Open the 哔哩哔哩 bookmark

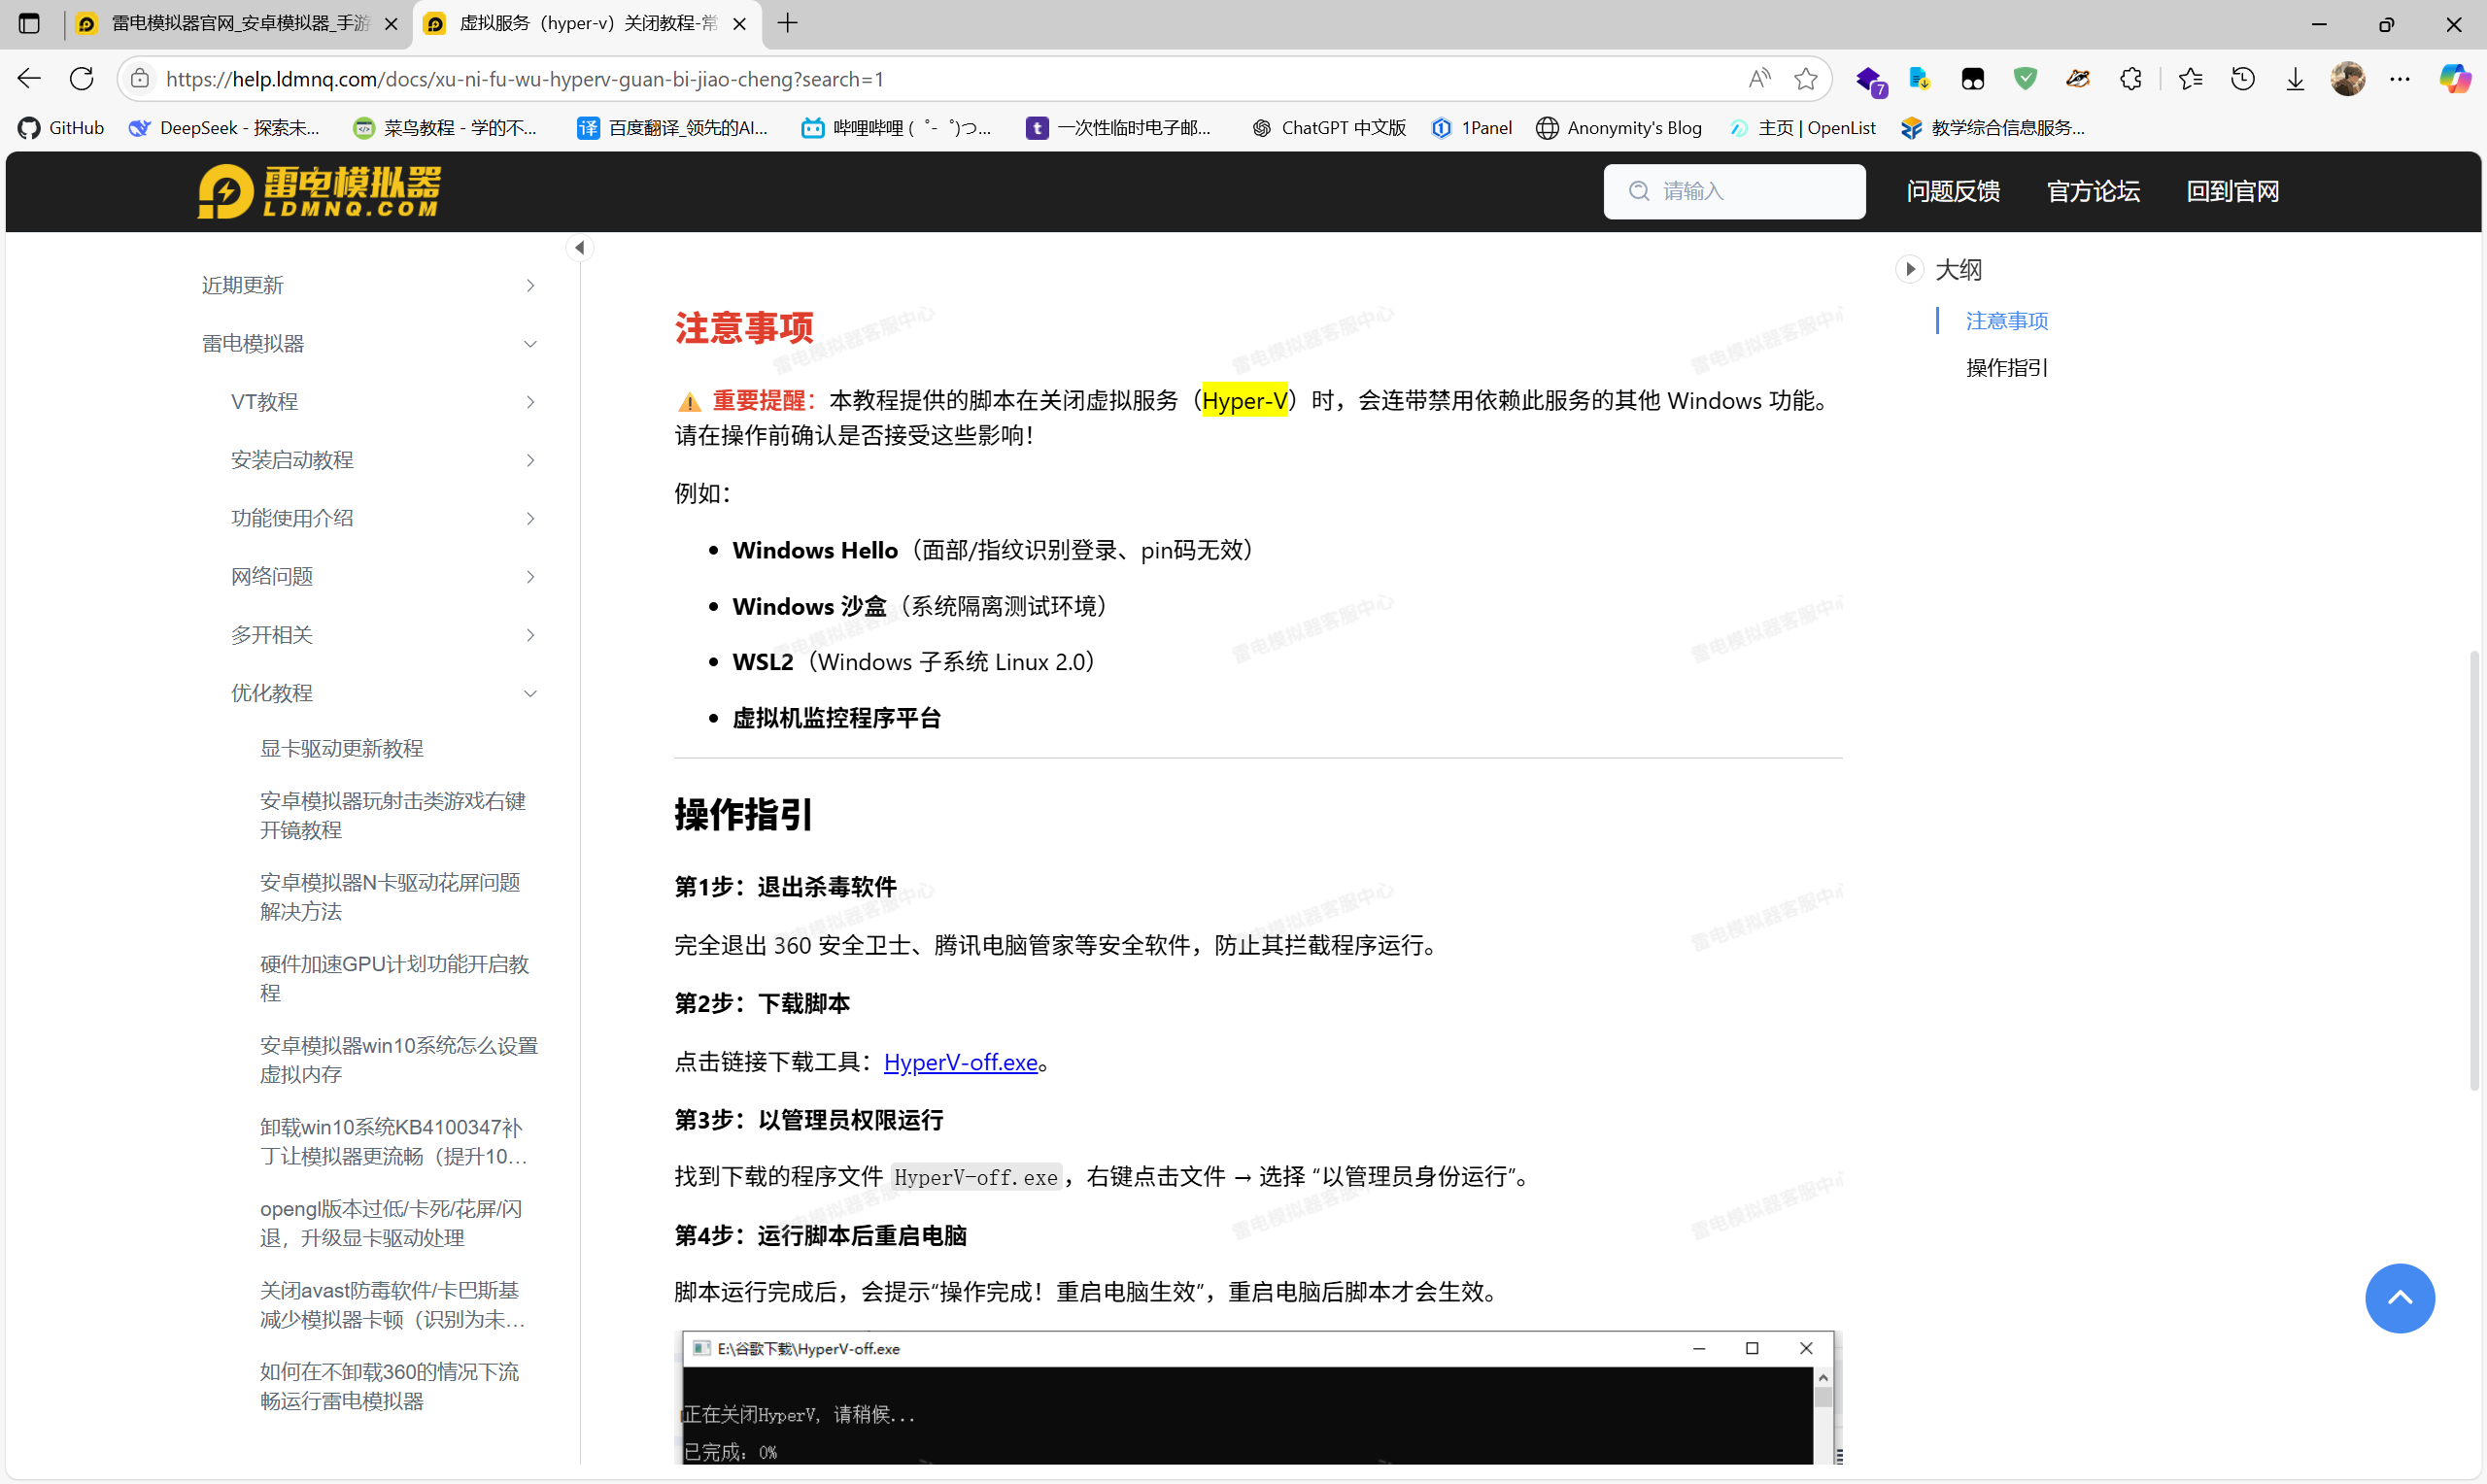click(896, 128)
